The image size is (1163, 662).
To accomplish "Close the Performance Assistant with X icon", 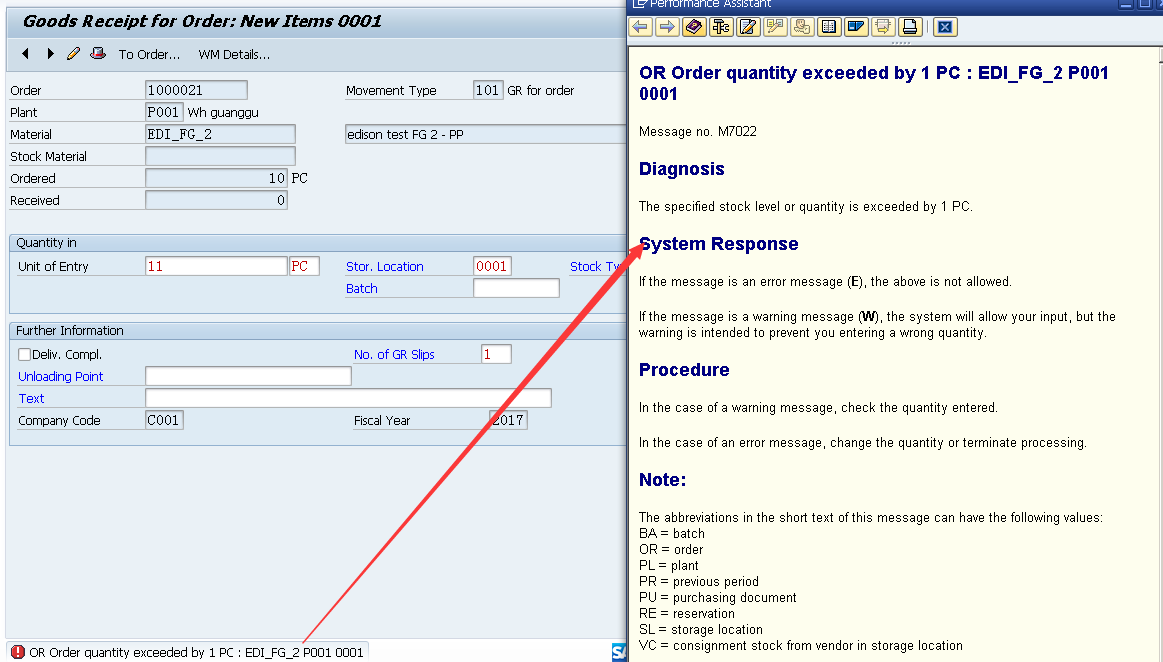I will pyautogui.click(x=945, y=27).
